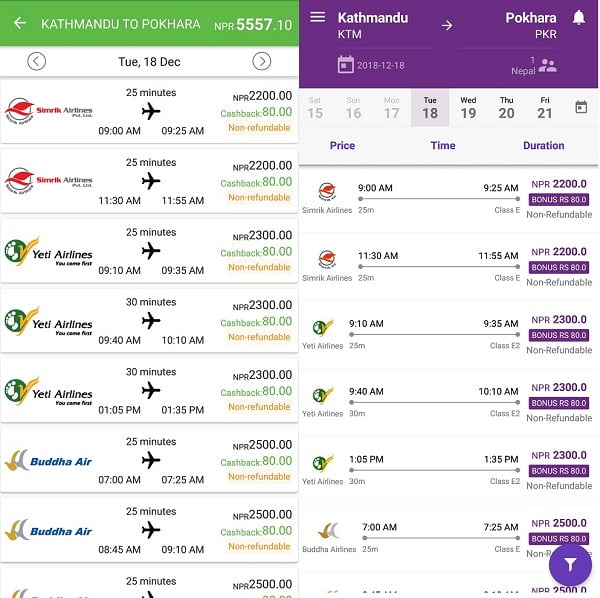This screenshot has width=600, height=598.
Task: Open the calendar icon beside Fri 21
Action: coord(581,107)
